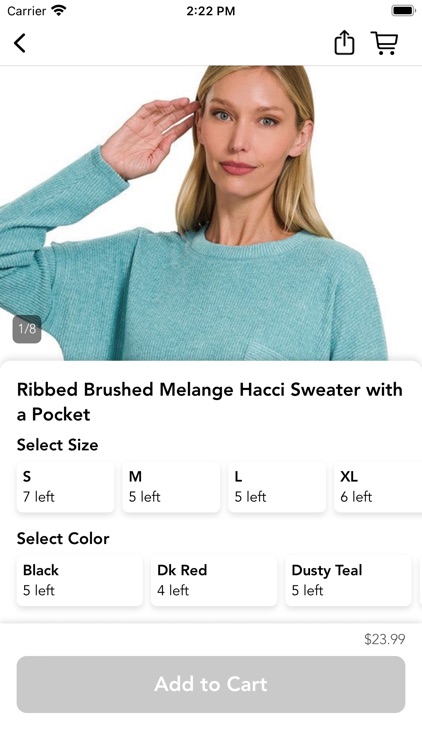Viewport: 422px width, 750px height.
Task: Select size S option
Action: click(x=66, y=487)
